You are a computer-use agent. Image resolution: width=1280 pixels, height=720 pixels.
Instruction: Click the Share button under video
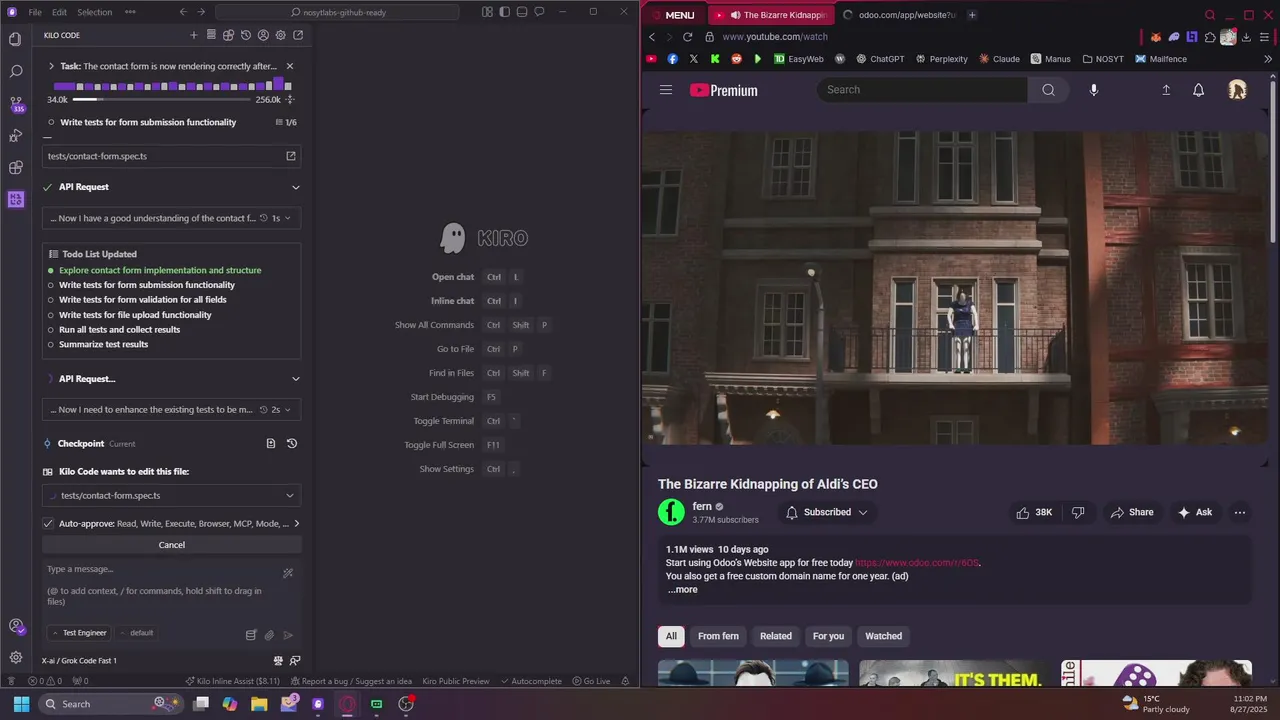(x=1131, y=512)
